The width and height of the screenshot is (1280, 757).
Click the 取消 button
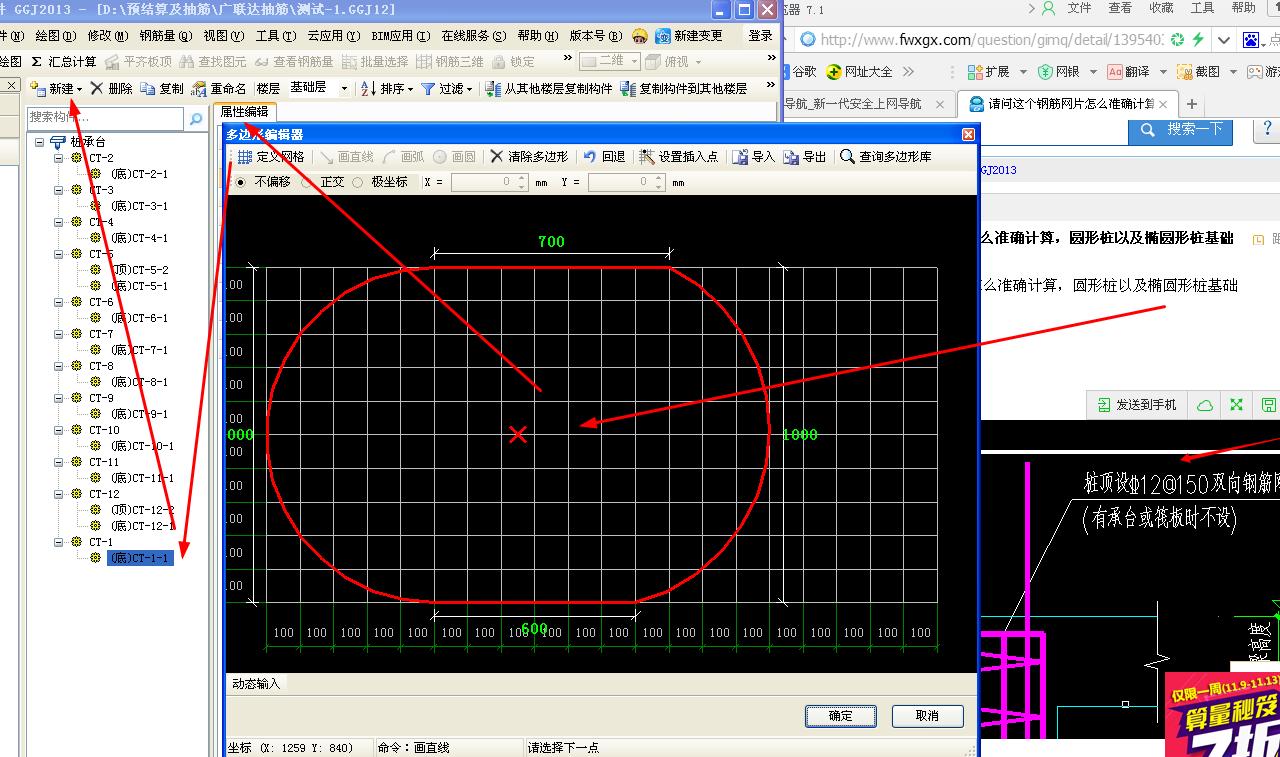927,715
